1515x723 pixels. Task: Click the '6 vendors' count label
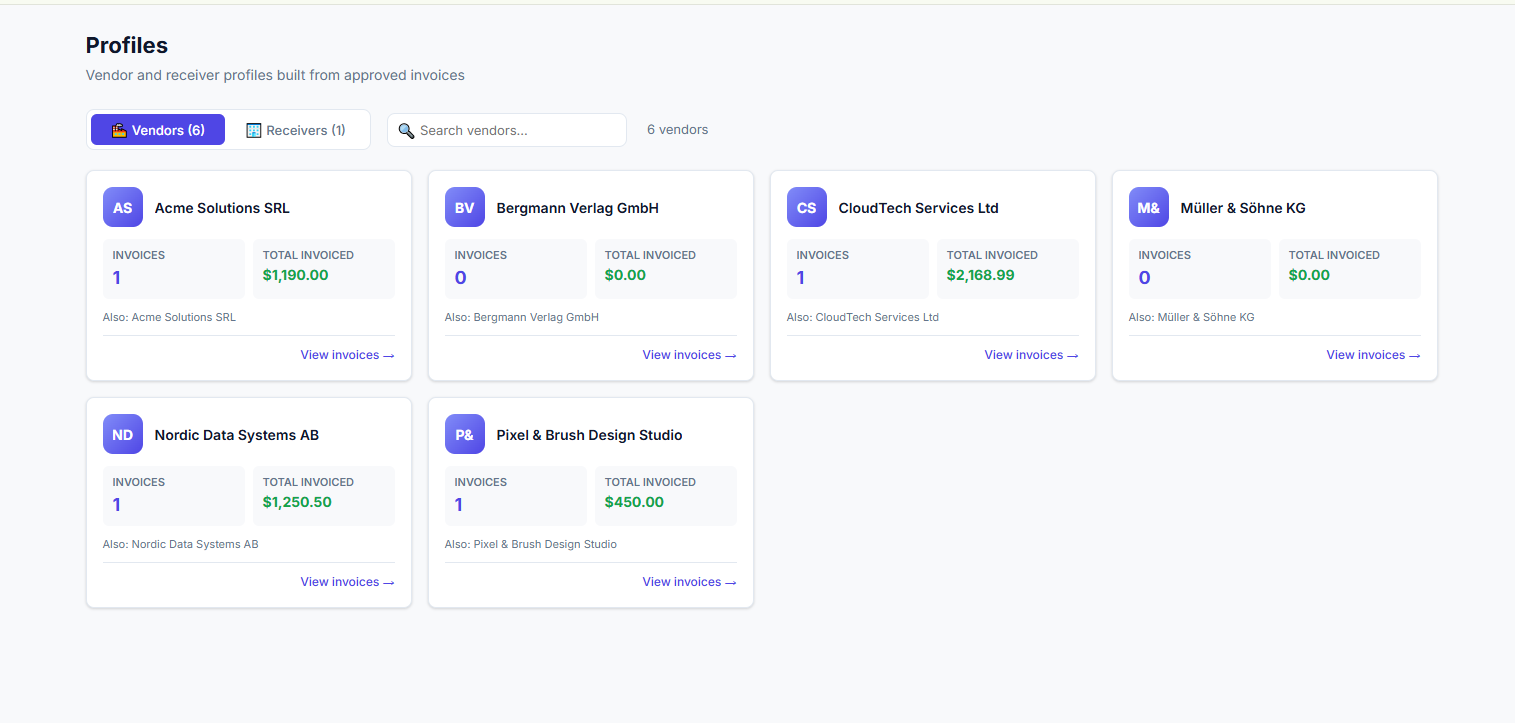(677, 130)
